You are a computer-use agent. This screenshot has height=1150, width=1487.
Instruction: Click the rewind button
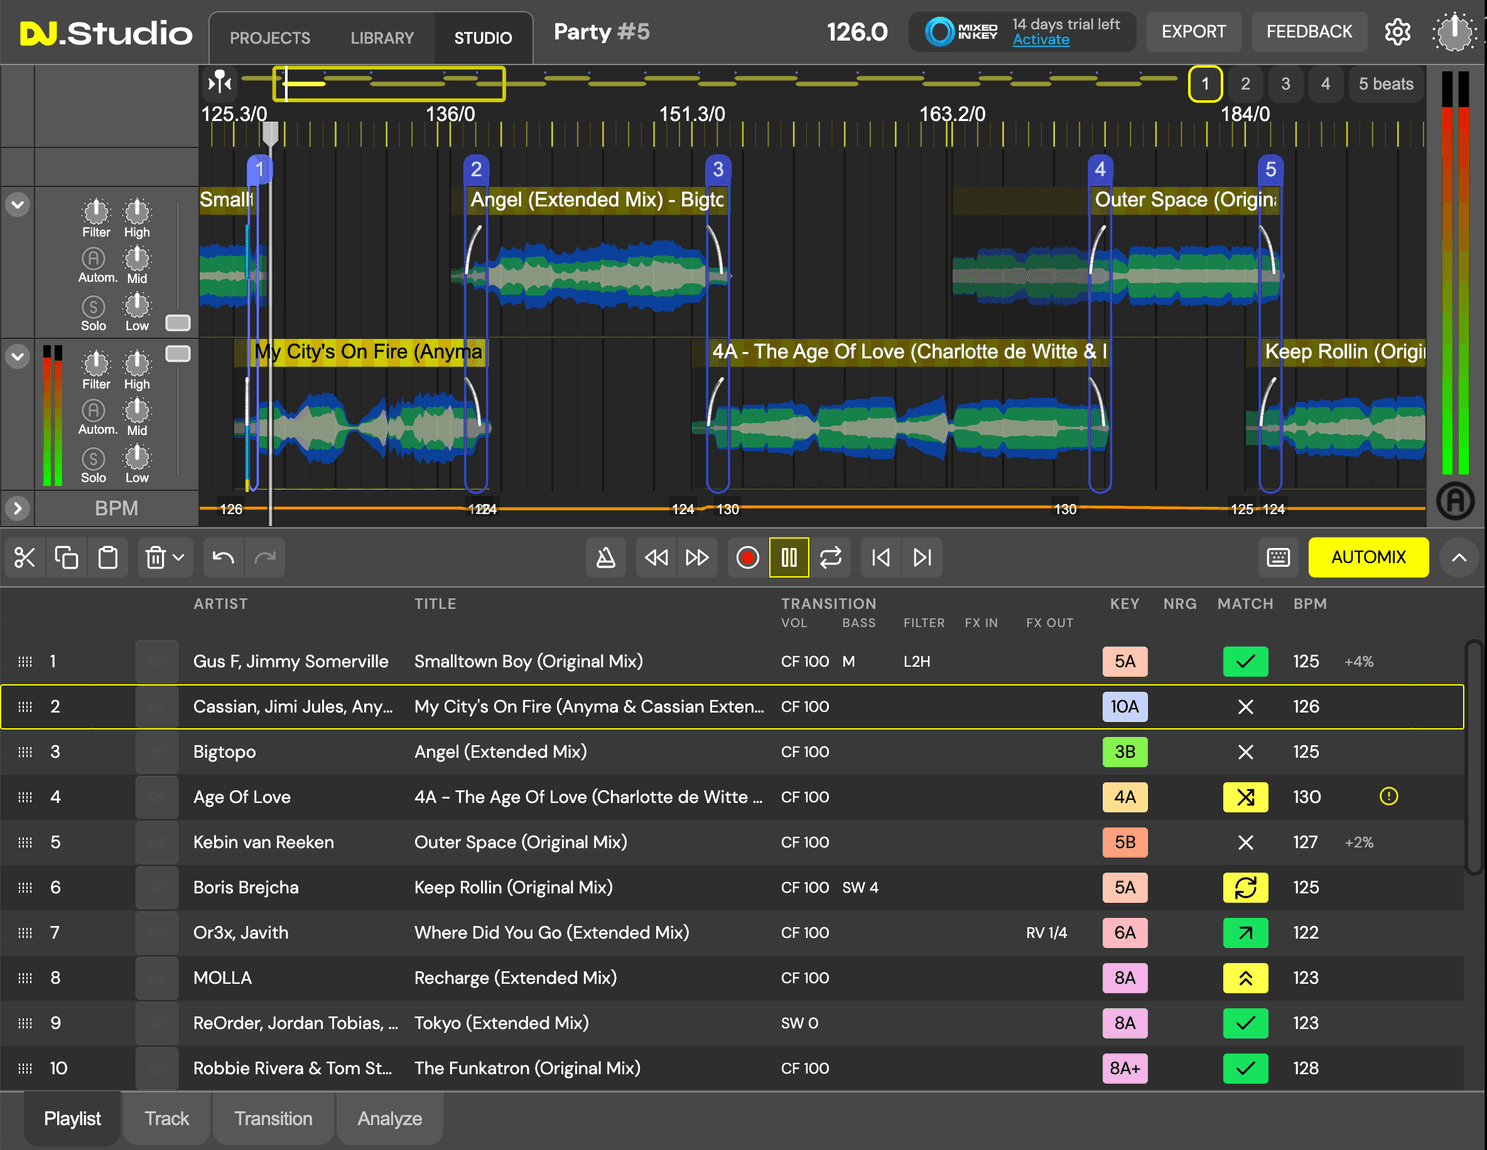657,558
